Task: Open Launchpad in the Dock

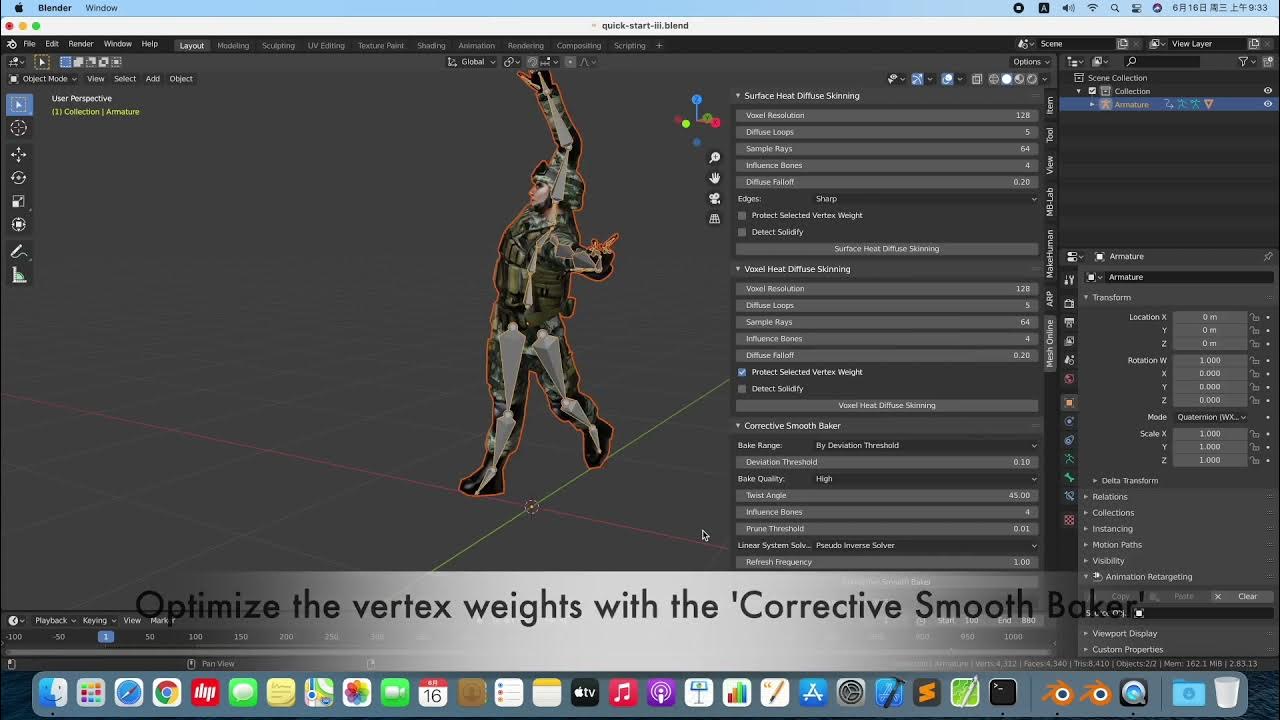Action: (90, 692)
